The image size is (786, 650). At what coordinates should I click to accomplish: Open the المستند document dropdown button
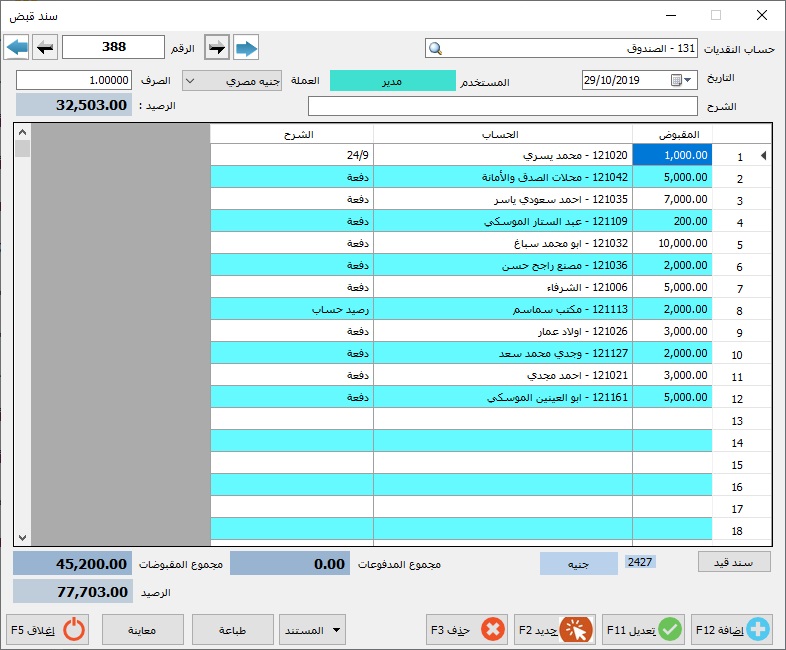[312, 629]
